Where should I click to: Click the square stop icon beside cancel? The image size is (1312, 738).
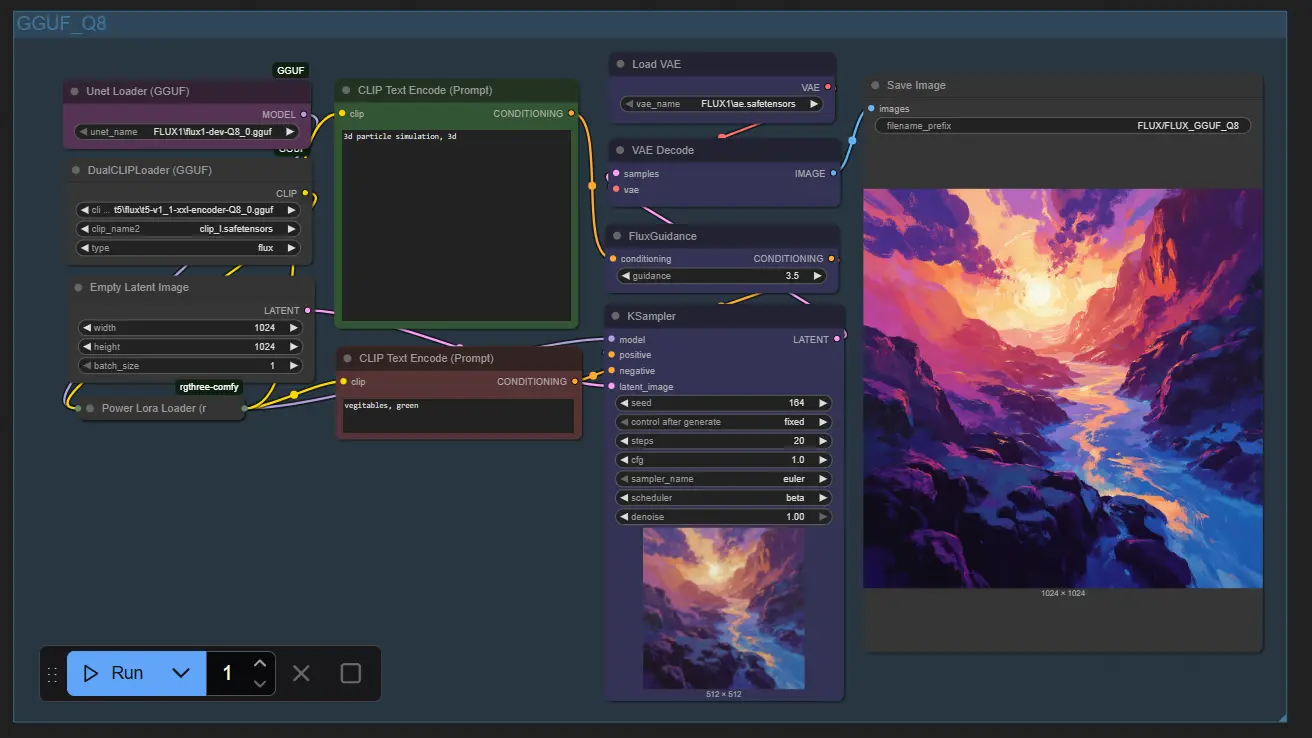coord(350,673)
